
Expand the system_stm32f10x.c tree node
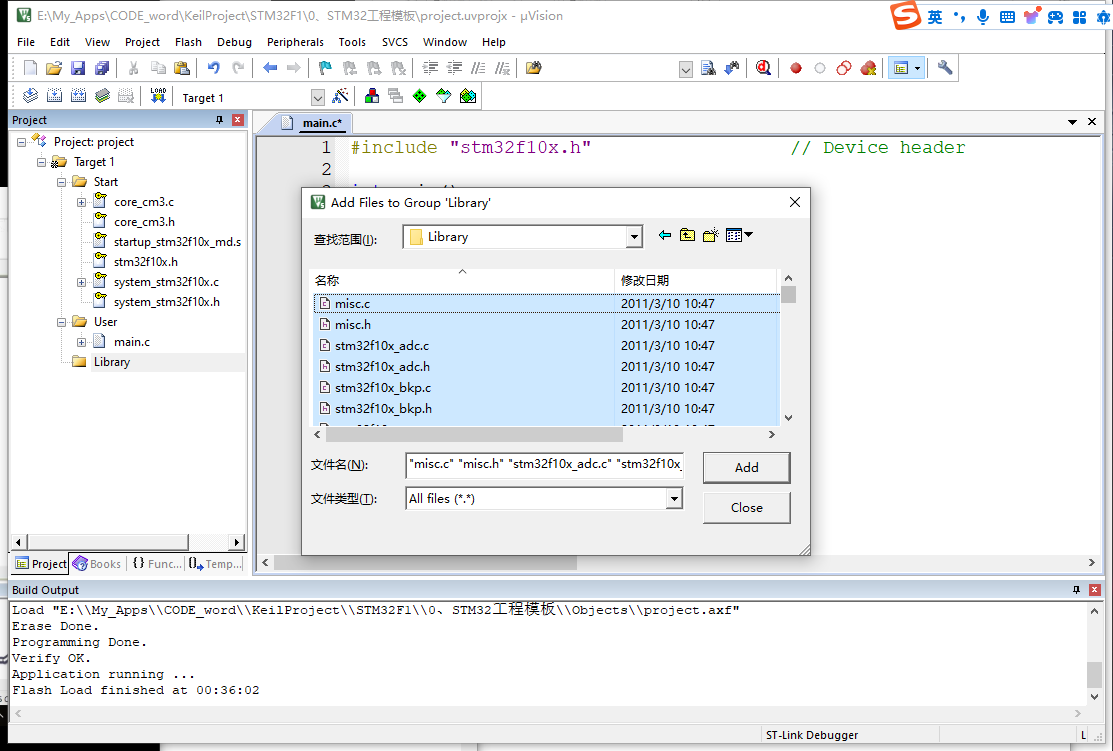tap(82, 283)
